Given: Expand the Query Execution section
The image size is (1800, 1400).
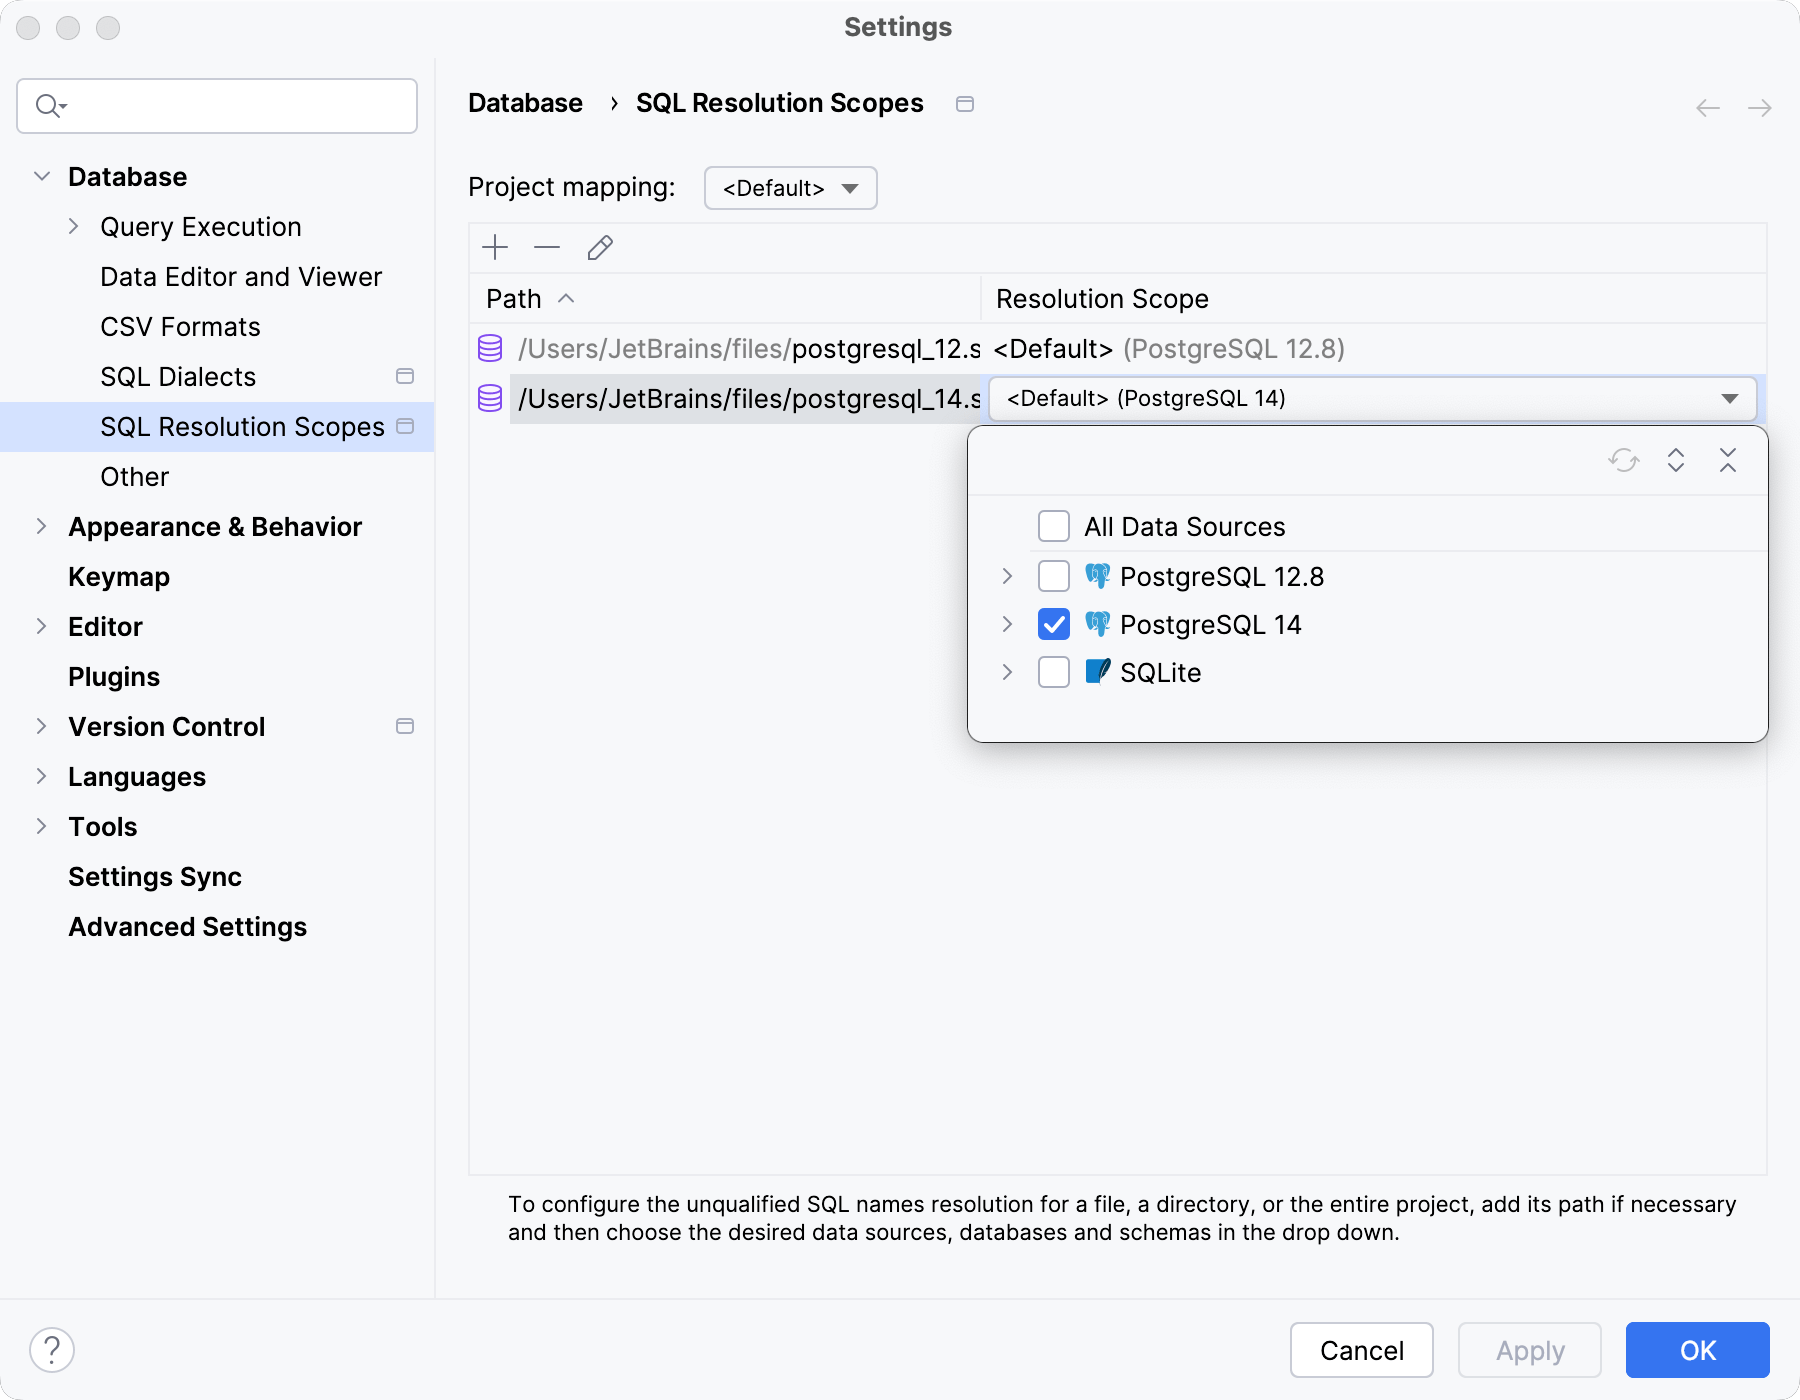Looking at the screenshot, I should pyautogui.click(x=73, y=226).
